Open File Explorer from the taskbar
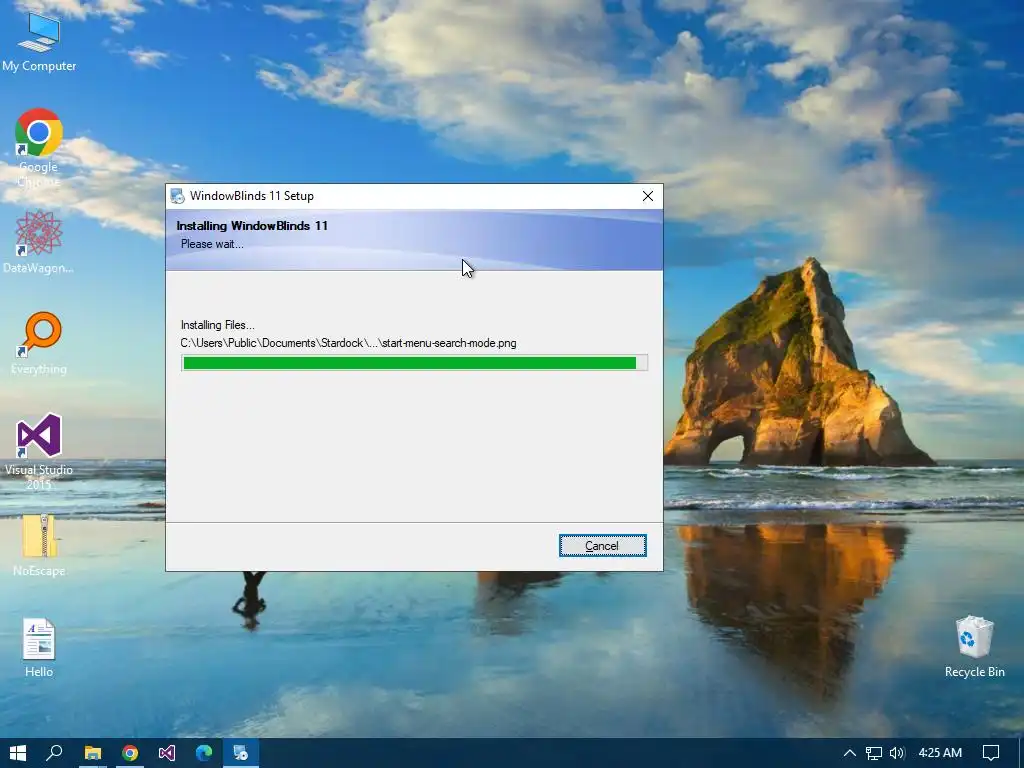Viewport: 1024px width, 768px height. point(93,753)
